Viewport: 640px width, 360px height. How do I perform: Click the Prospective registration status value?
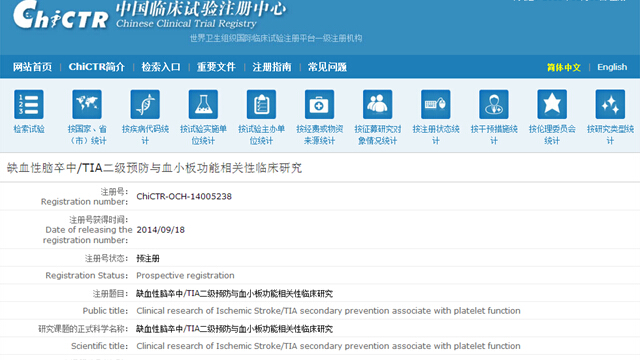[185, 276]
